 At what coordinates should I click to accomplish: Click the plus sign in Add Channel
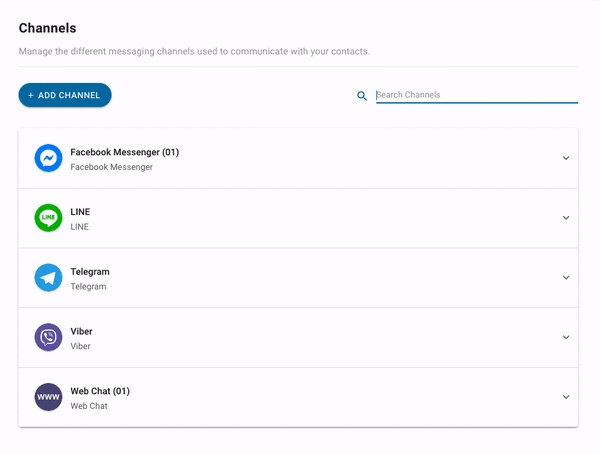click(x=31, y=95)
